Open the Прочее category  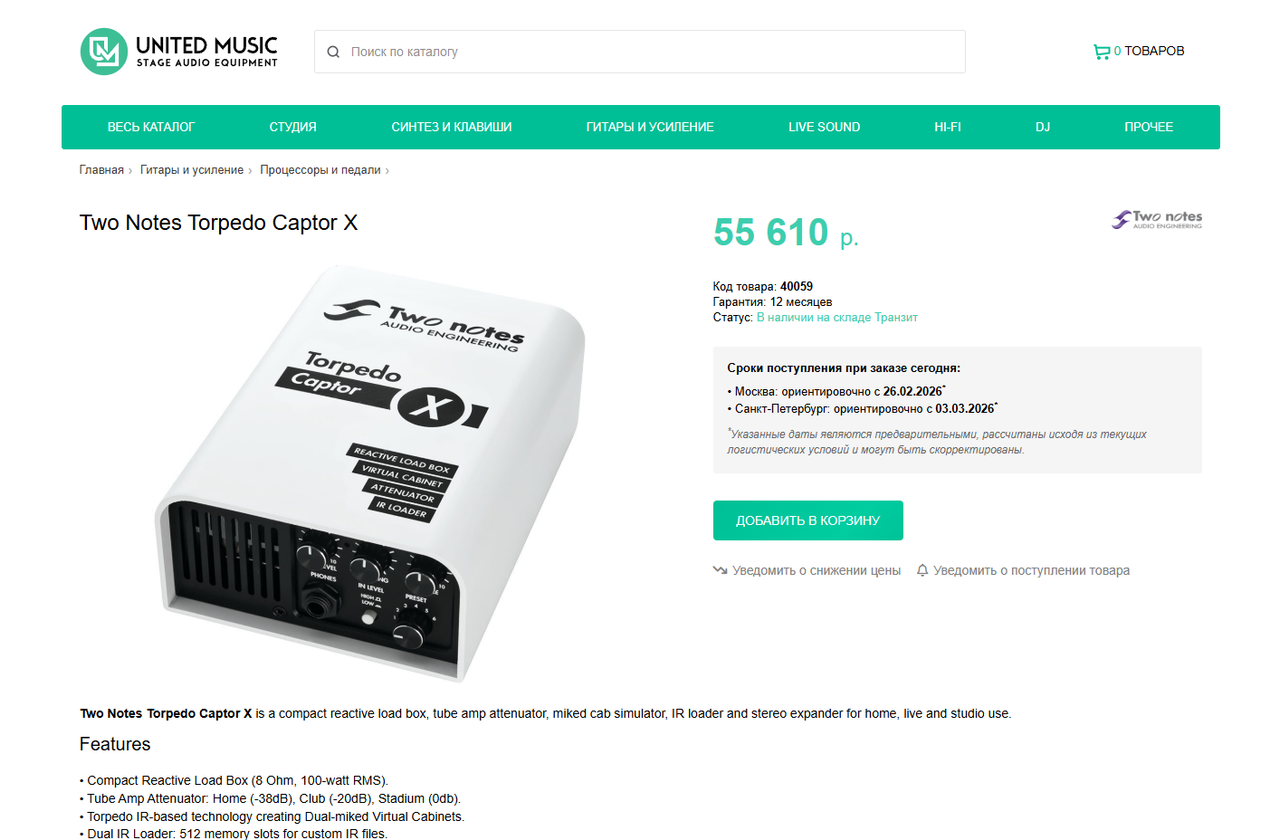(1148, 127)
